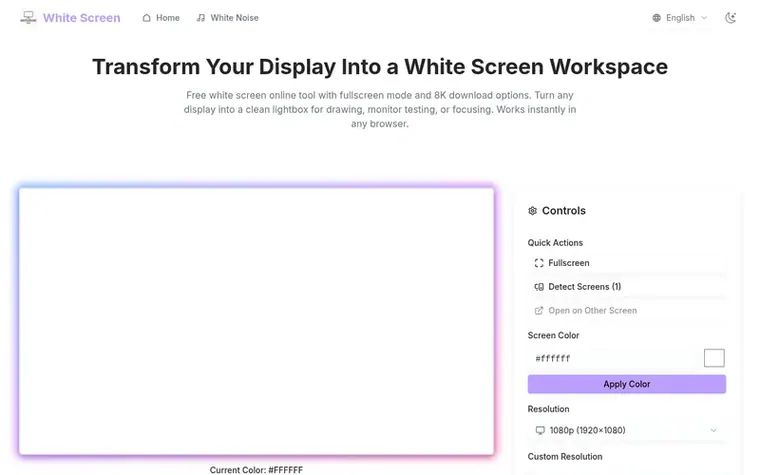Toggle dark mode moon icon
The image size is (760, 475).
click(730, 18)
